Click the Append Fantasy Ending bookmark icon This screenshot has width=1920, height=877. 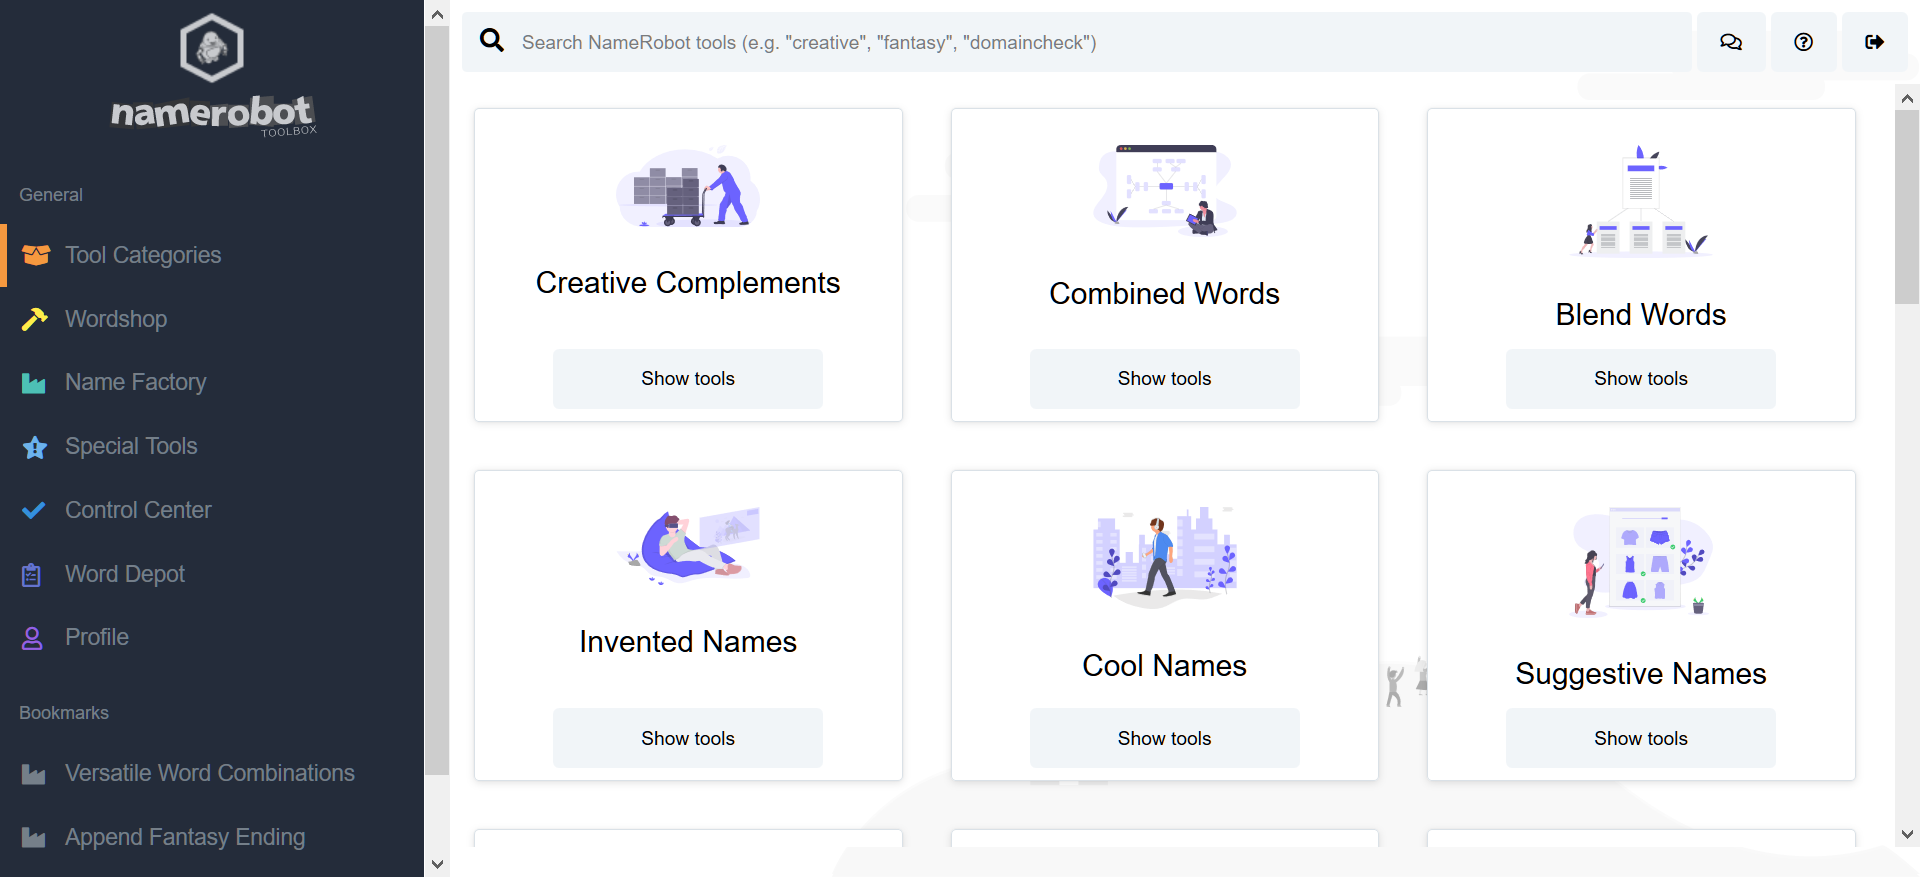(x=34, y=838)
